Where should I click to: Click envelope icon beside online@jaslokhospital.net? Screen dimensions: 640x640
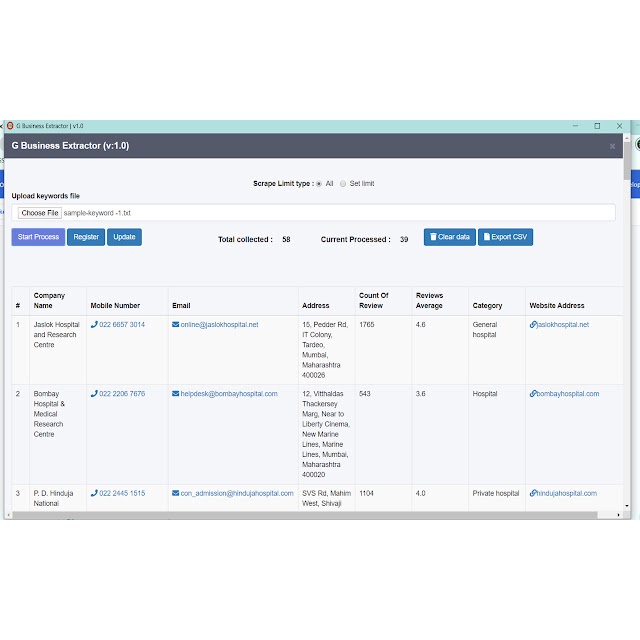[x=176, y=325]
